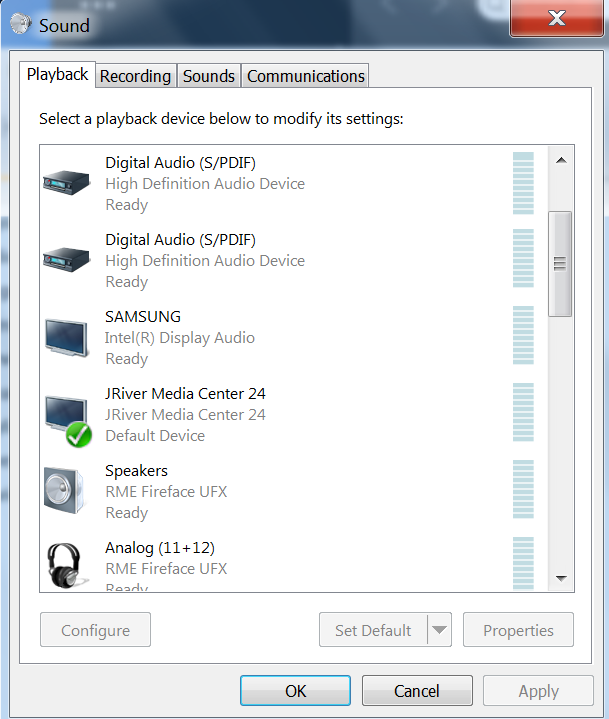Select the Speakers device name text
This screenshot has height=719, width=609.
(x=136, y=471)
